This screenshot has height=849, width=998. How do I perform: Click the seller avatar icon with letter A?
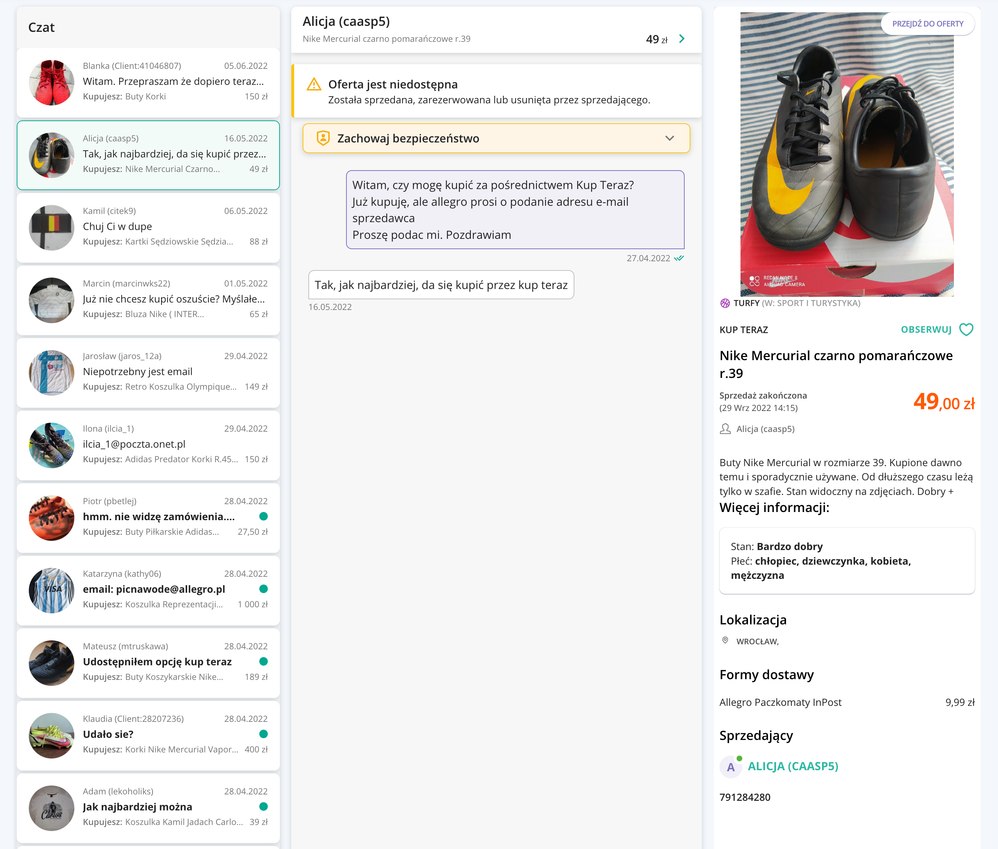click(731, 767)
